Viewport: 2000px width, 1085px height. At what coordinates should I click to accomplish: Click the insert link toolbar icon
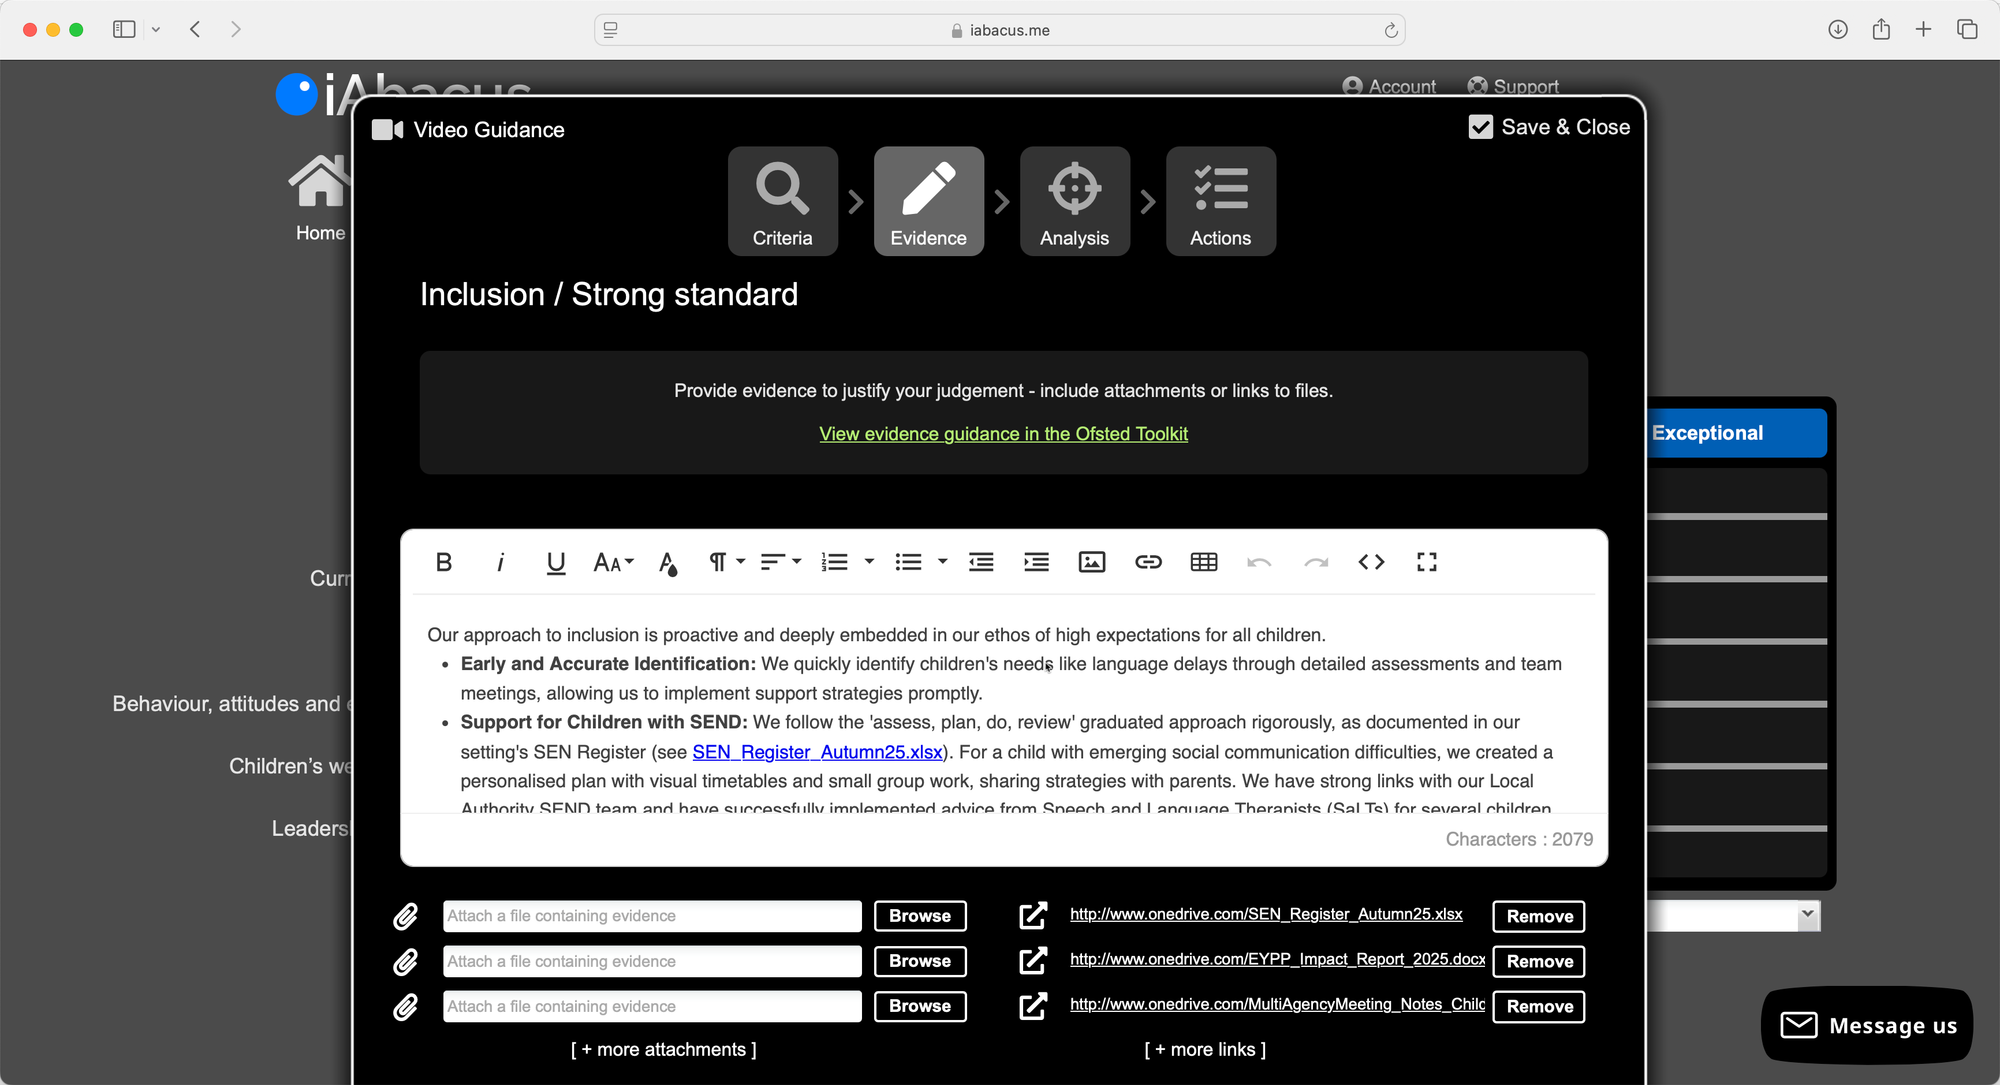[1148, 562]
